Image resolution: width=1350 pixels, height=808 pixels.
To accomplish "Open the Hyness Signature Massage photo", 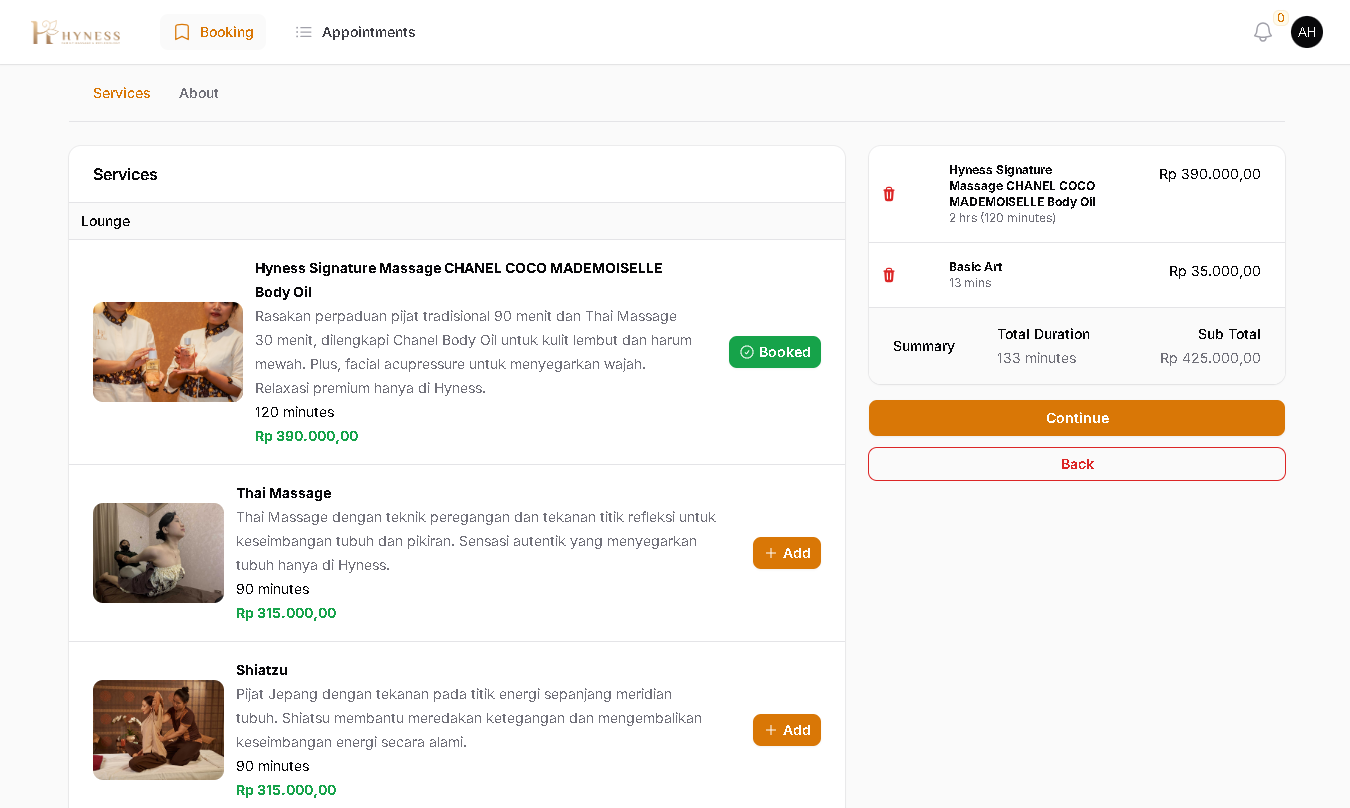I will pyautogui.click(x=168, y=352).
